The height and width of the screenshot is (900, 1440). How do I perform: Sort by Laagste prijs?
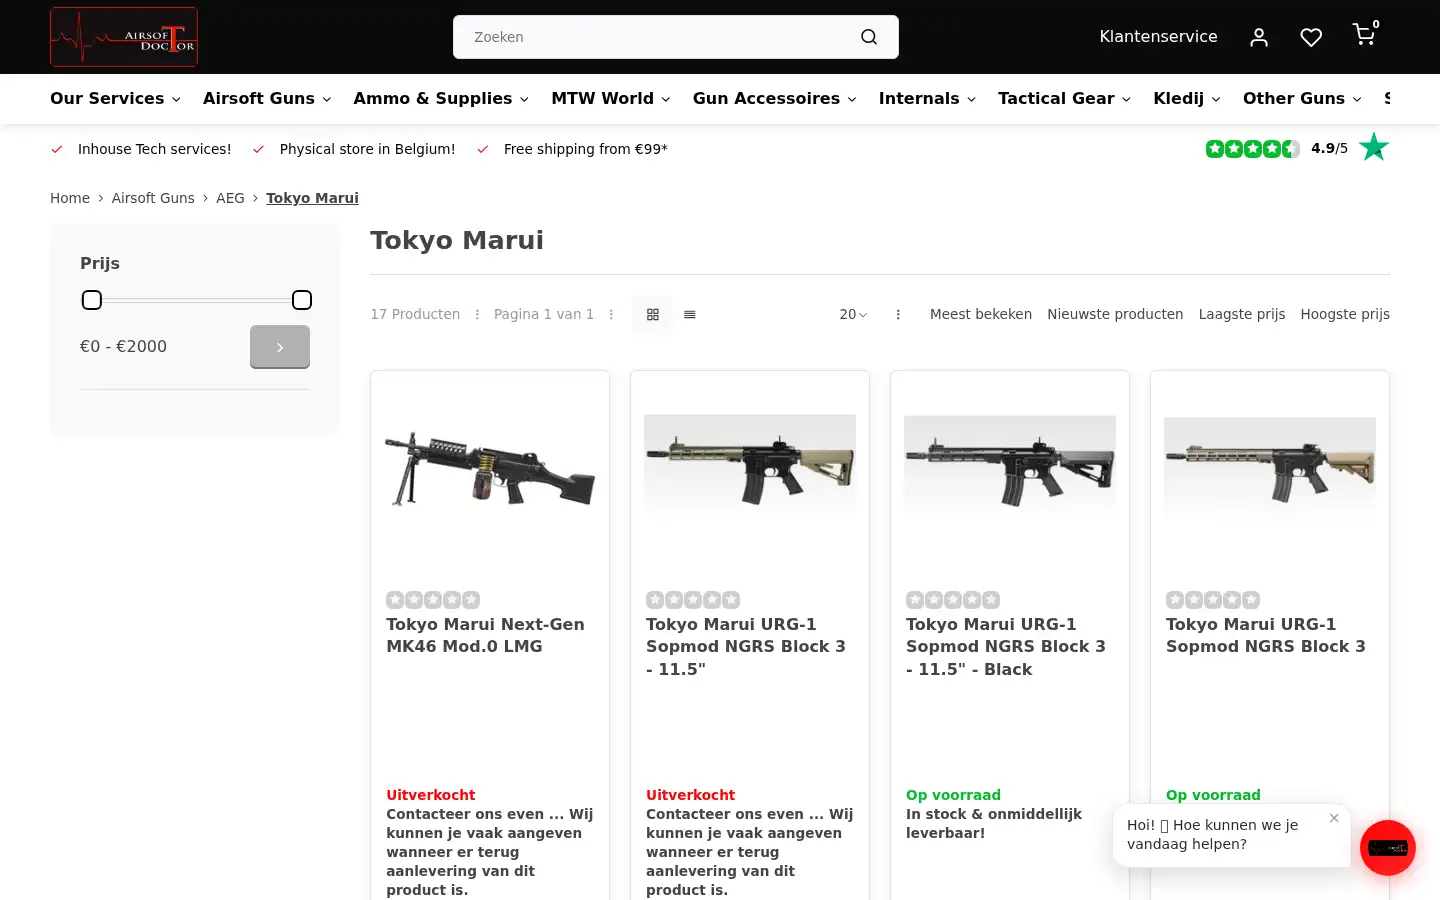click(x=1242, y=314)
